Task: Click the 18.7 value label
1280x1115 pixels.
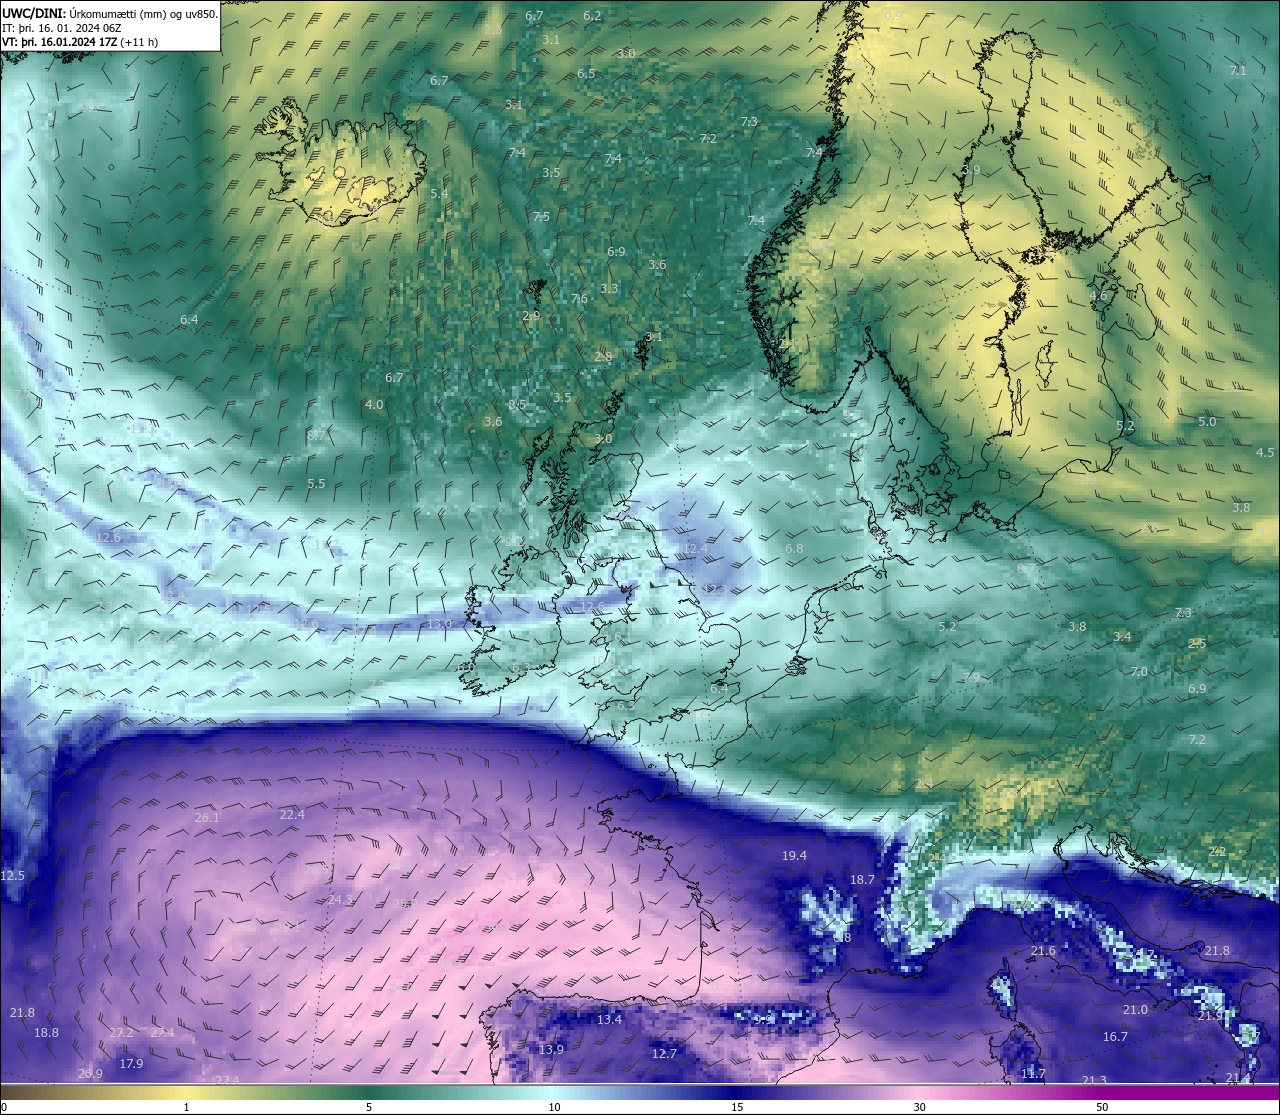Action: click(862, 879)
